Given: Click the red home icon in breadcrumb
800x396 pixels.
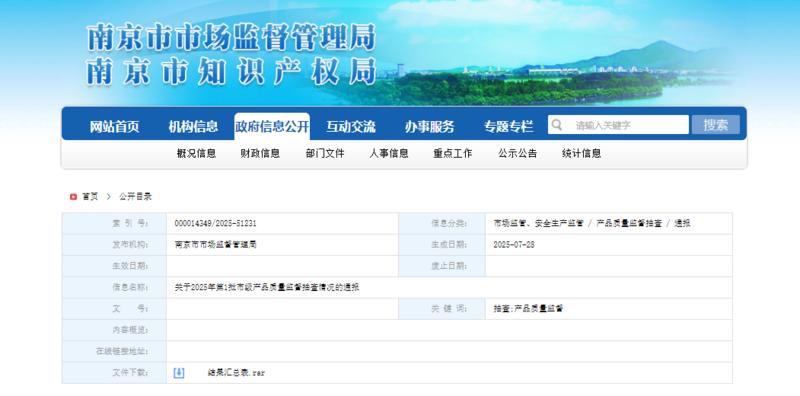Looking at the screenshot, I should click(73, 196).
